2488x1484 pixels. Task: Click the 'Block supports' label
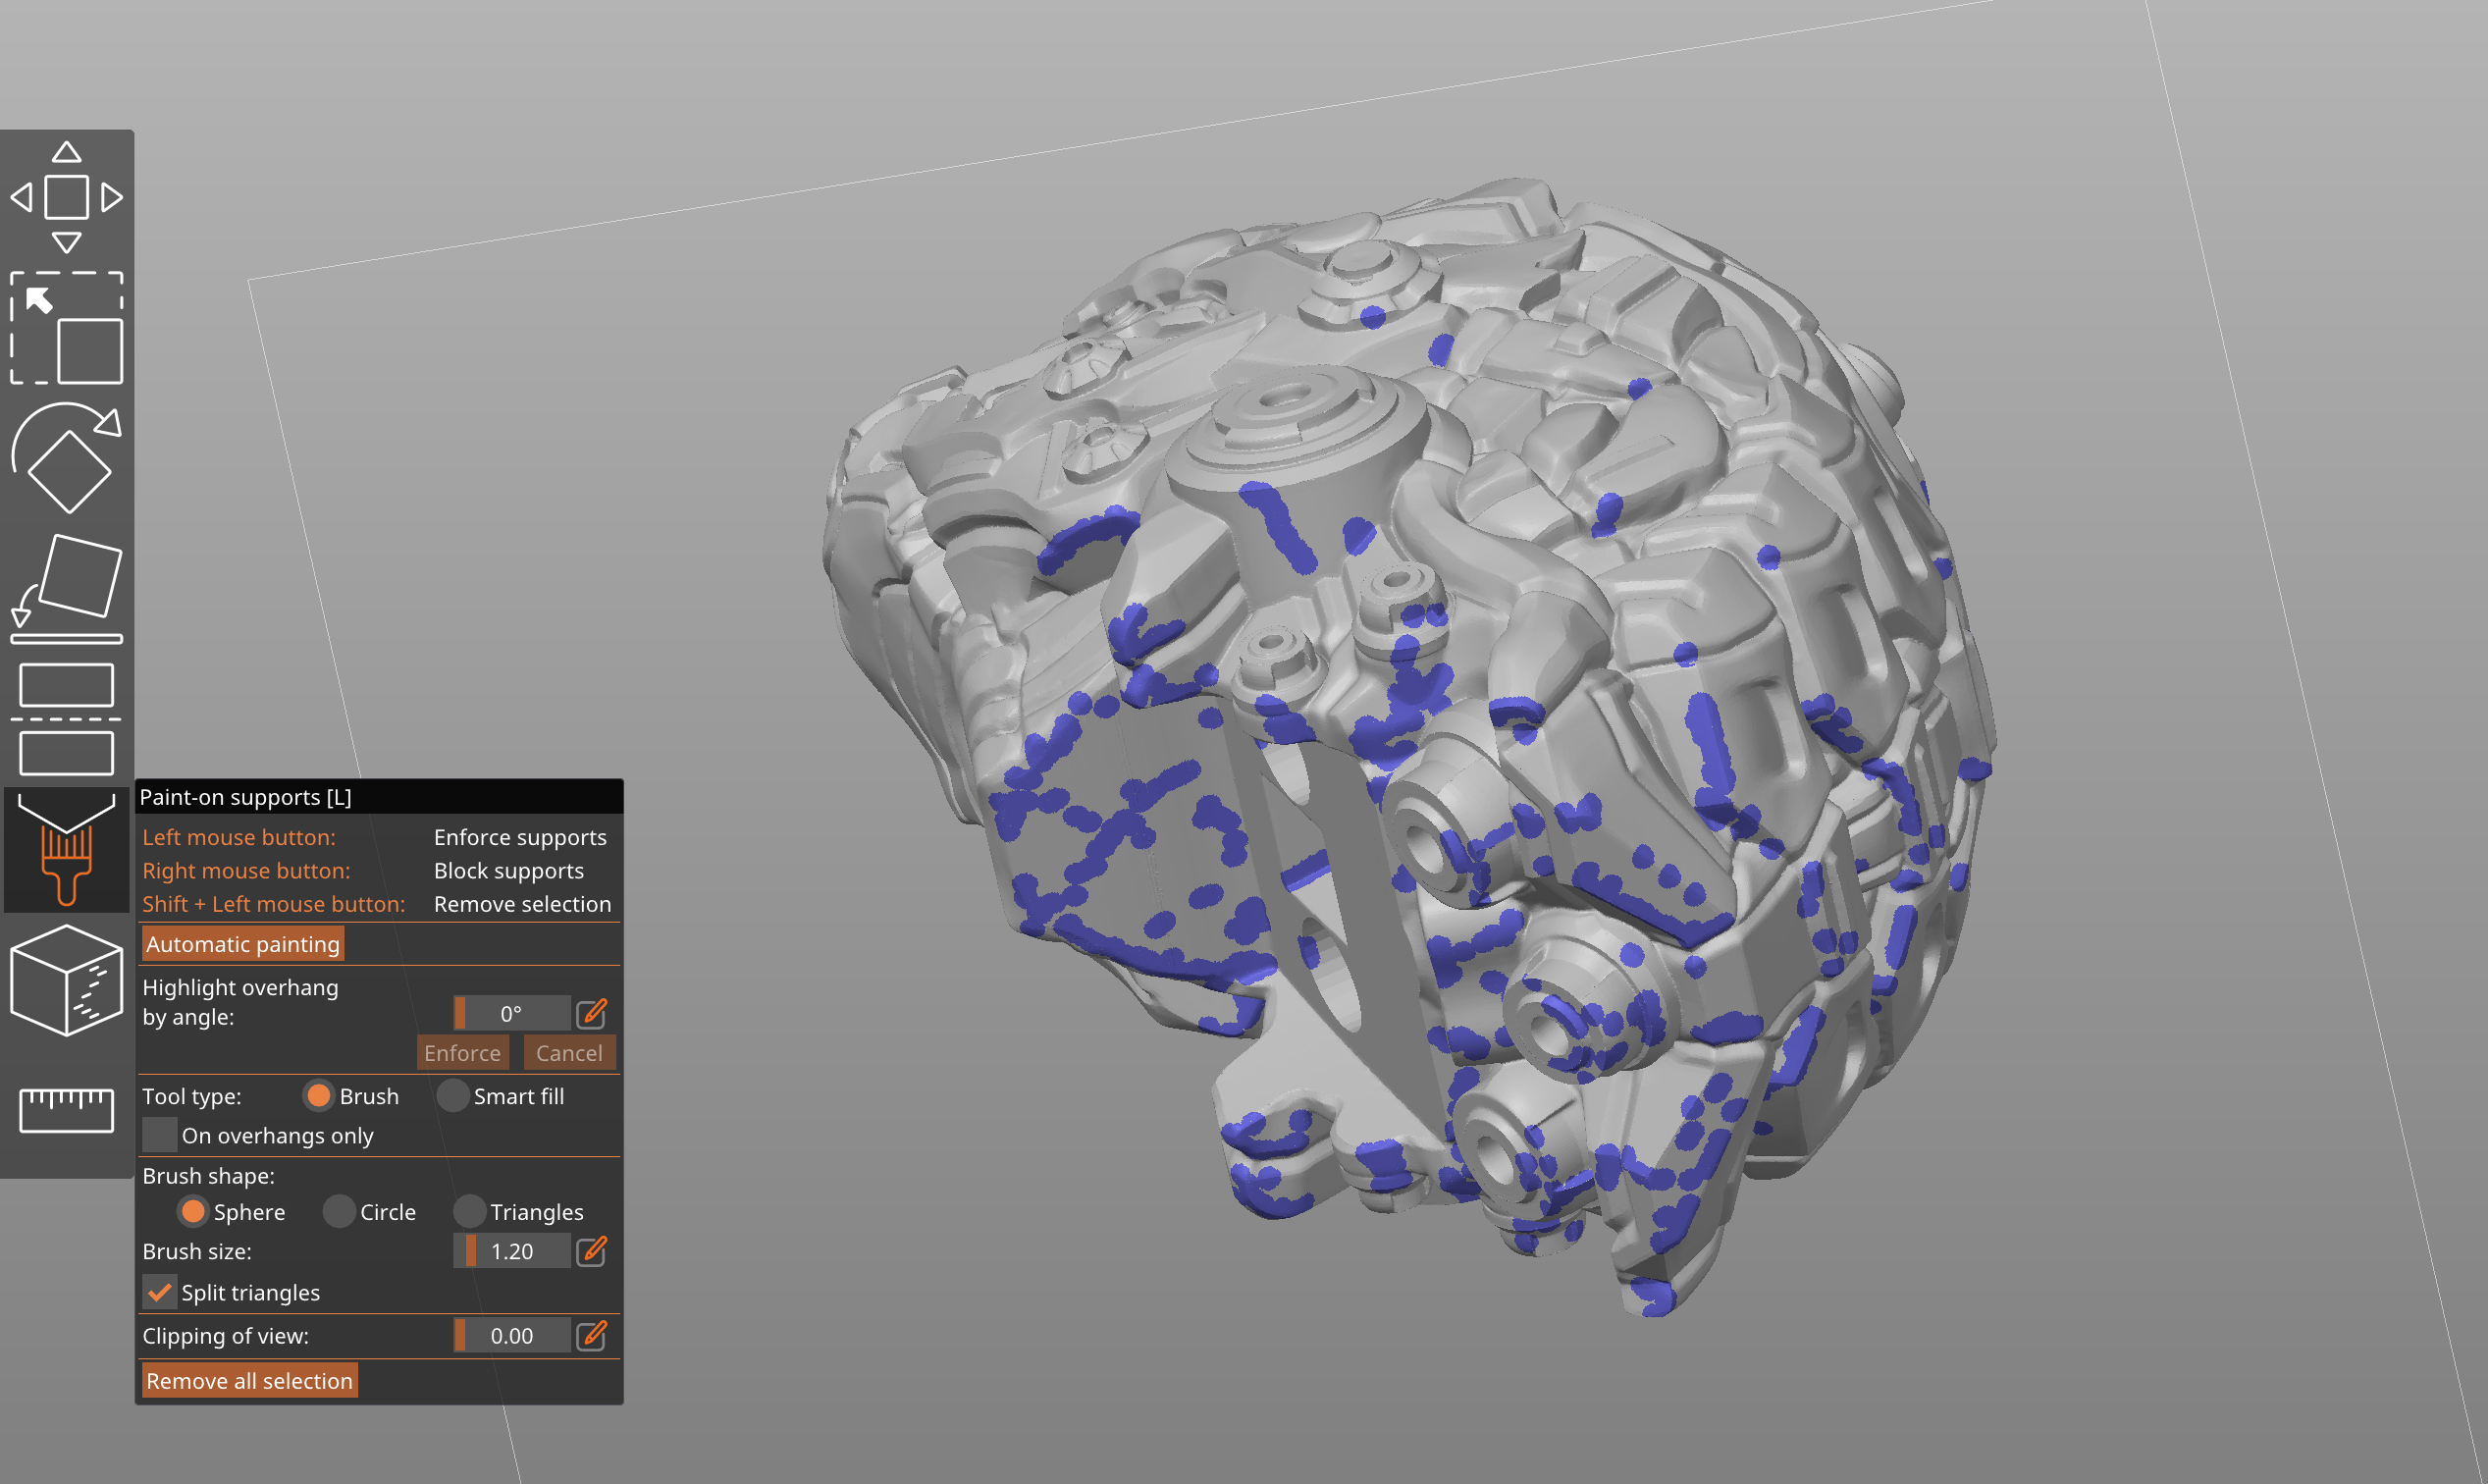[x=509, y=871]
